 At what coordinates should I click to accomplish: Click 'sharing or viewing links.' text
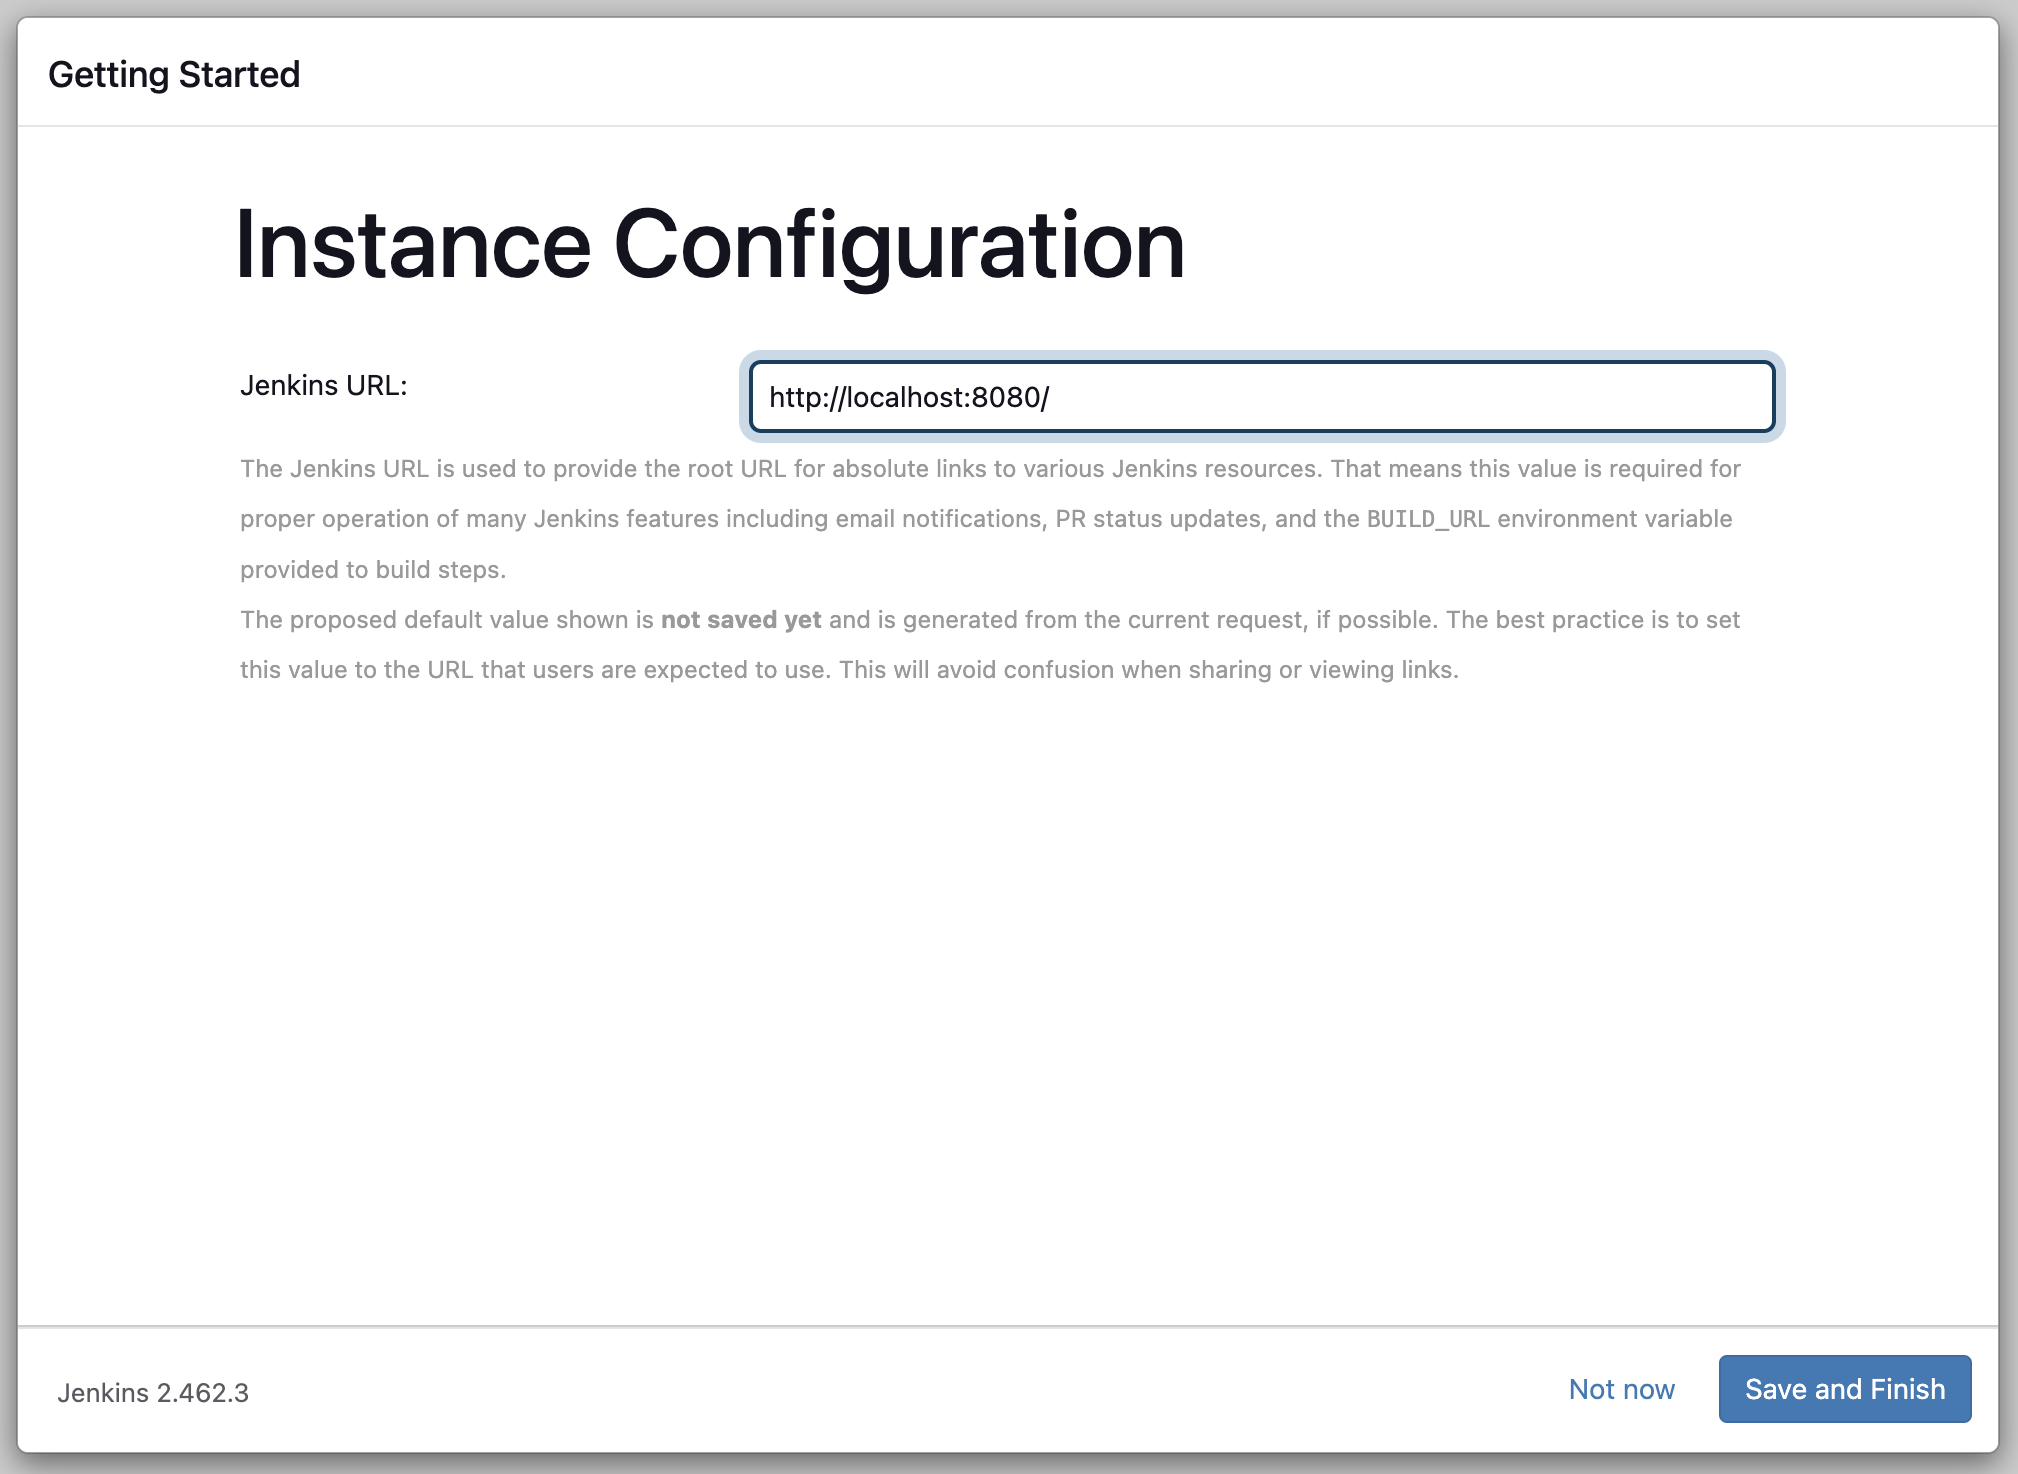click(1323, 670)
